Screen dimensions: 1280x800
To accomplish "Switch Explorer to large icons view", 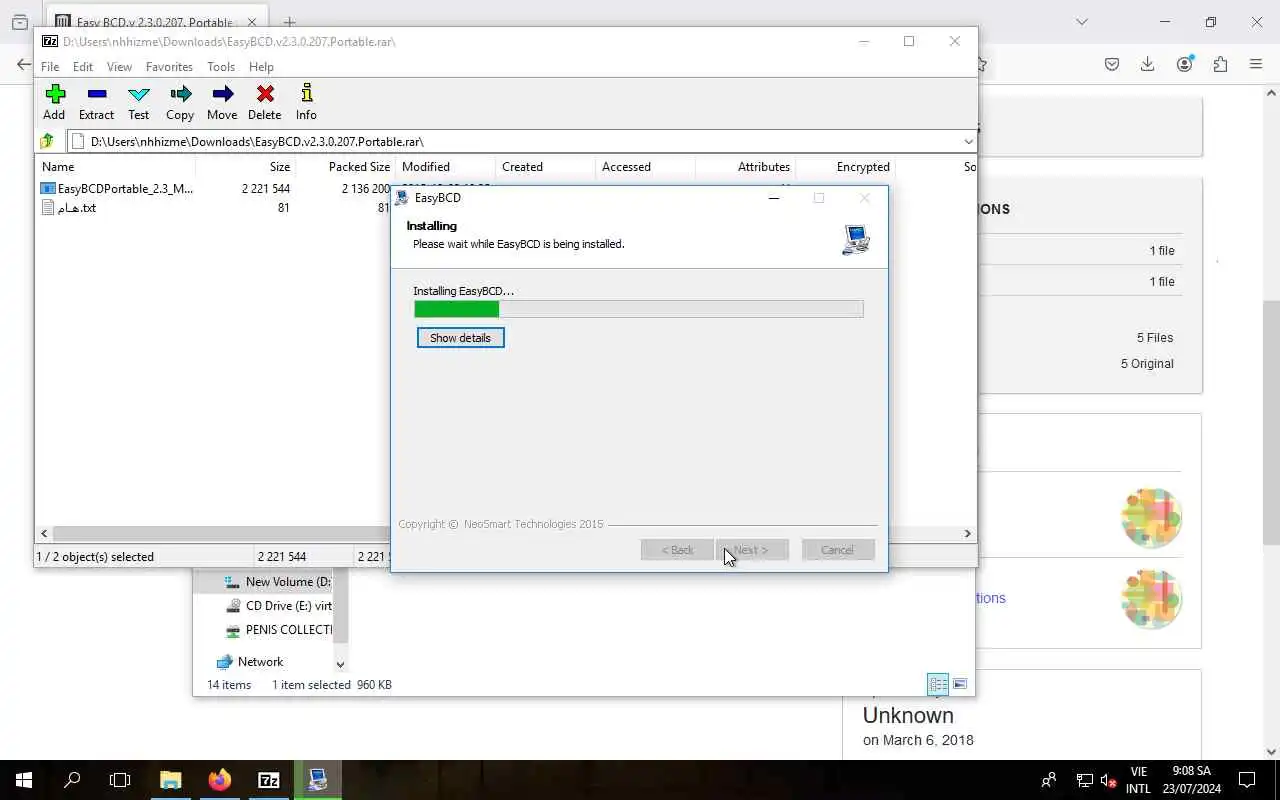I will 960,685.
